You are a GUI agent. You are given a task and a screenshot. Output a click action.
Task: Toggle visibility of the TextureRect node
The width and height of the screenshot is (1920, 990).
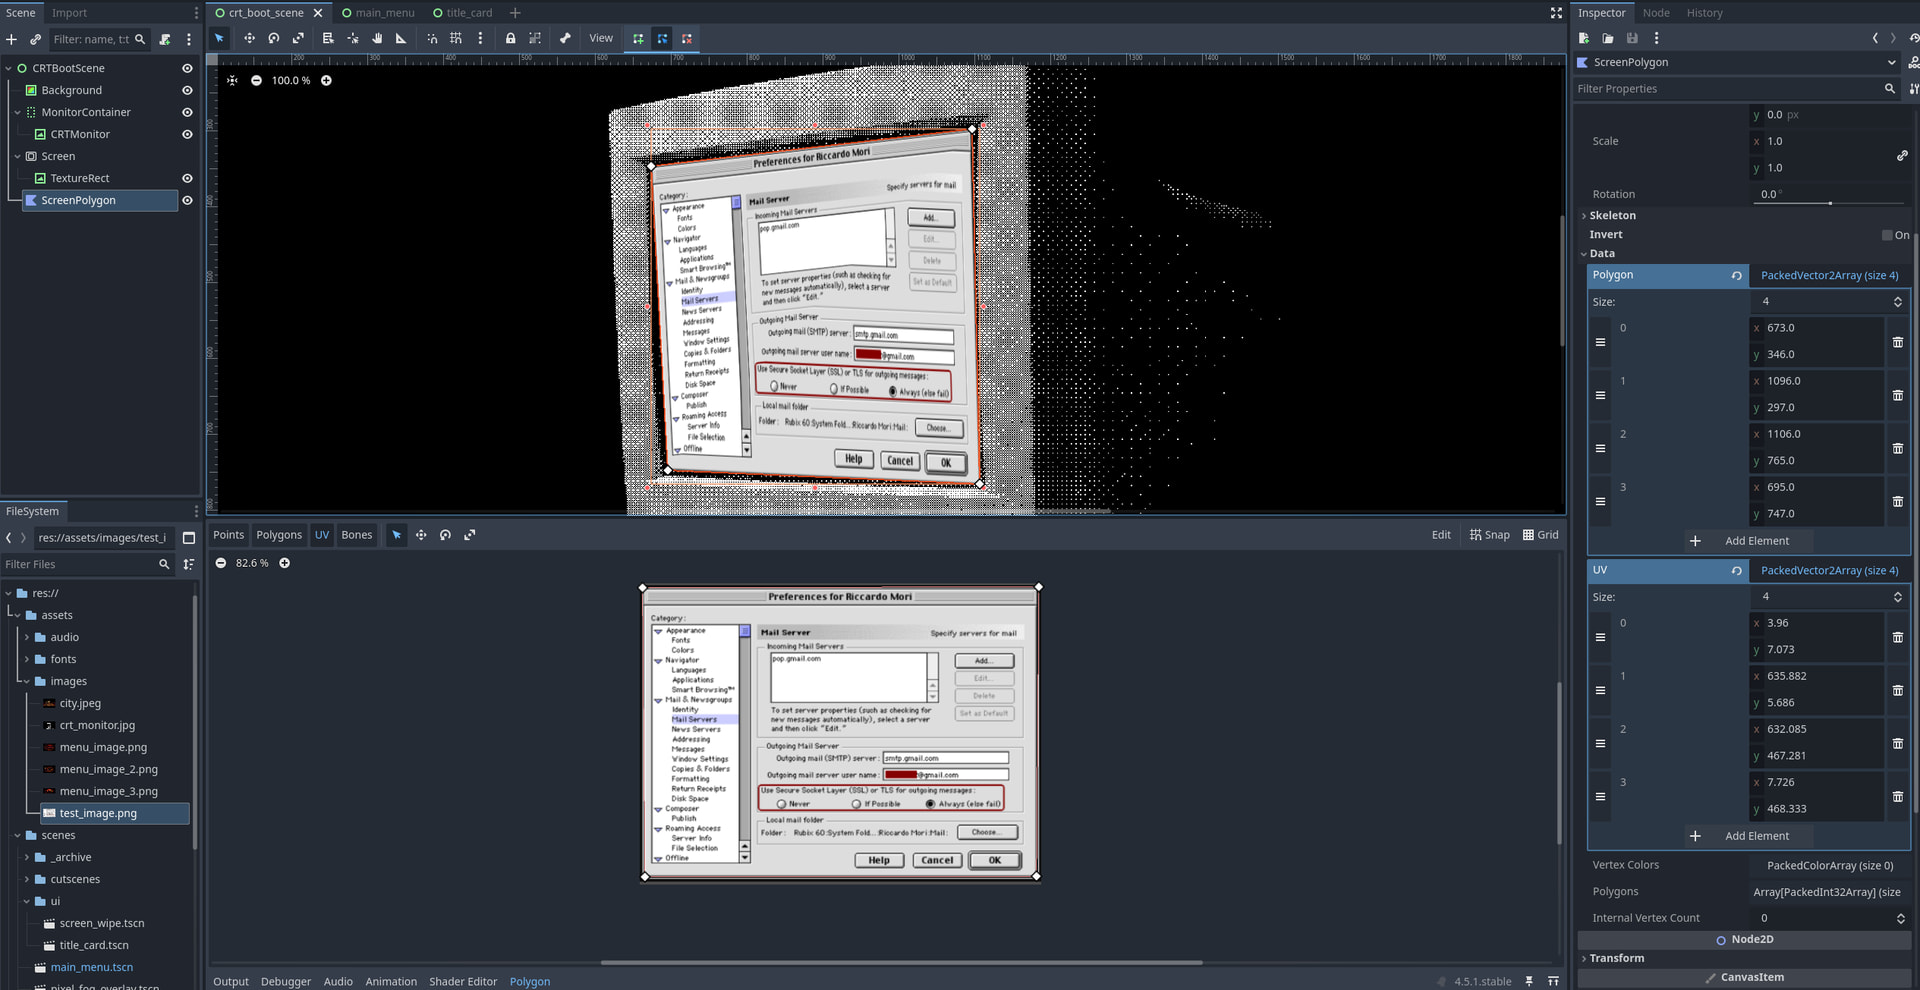(187, 178)
